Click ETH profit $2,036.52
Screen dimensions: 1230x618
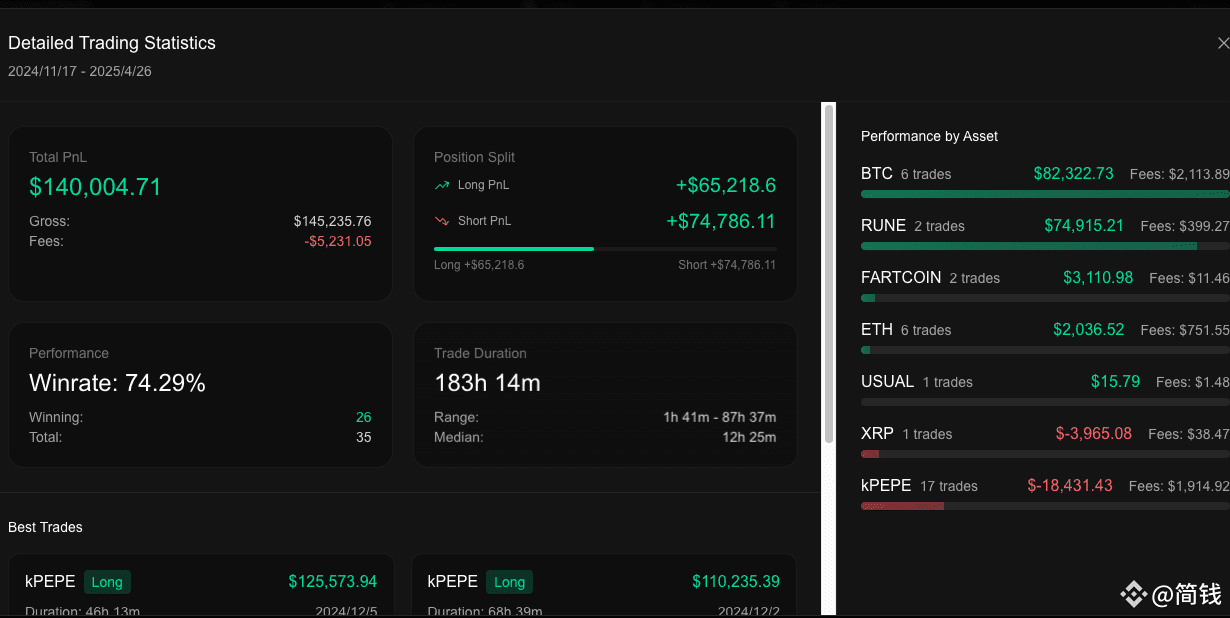[1088, 329]
